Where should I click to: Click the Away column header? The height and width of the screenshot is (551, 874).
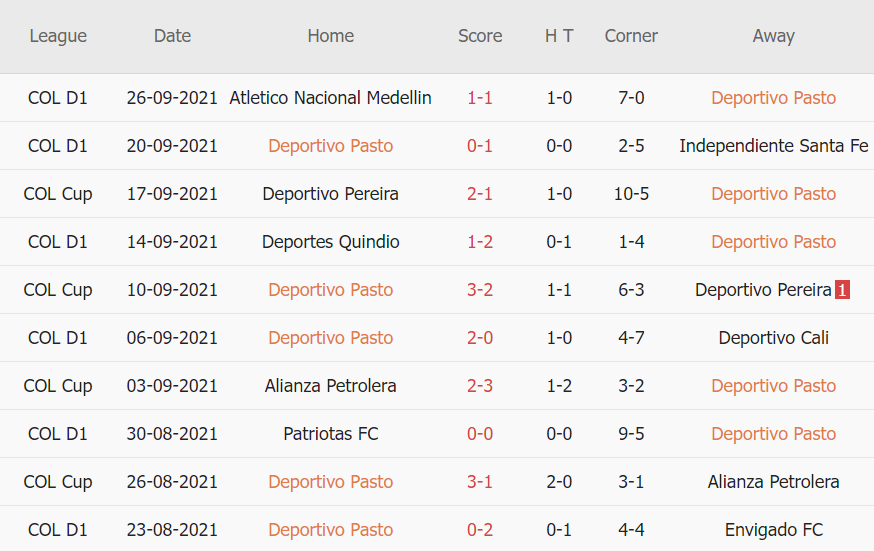[773, 36]
